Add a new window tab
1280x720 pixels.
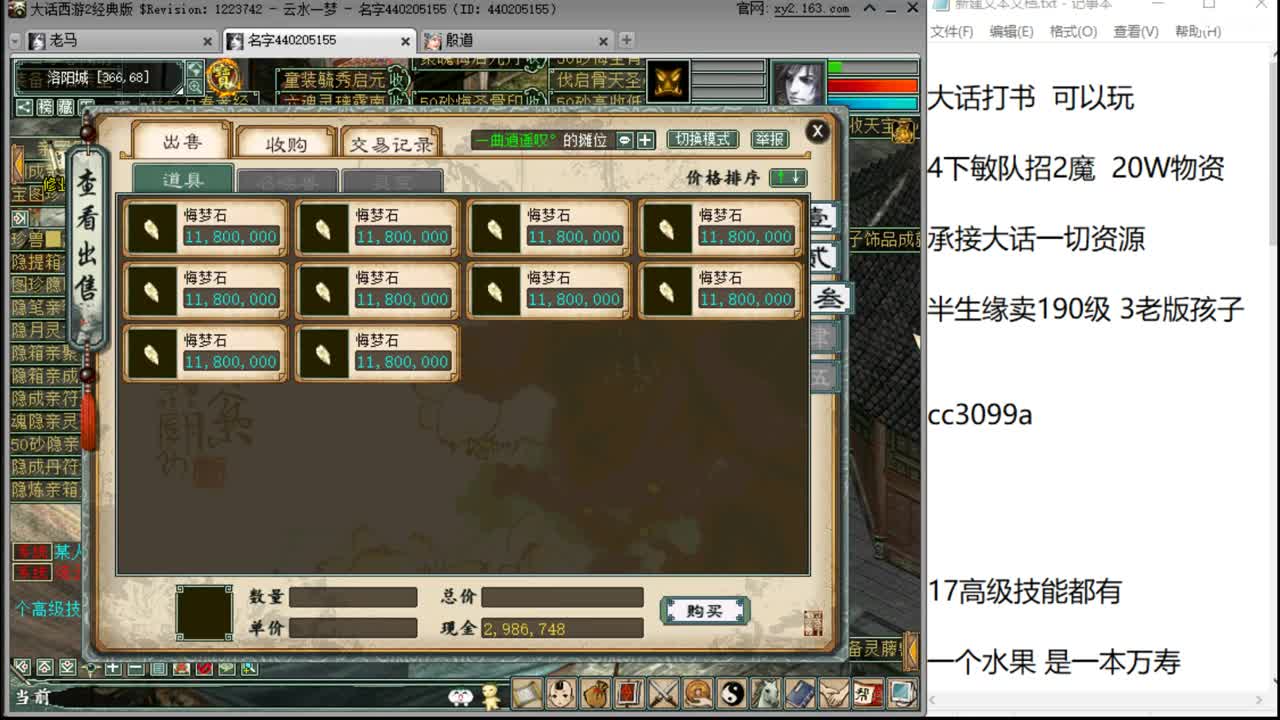[x=626, y=41]
